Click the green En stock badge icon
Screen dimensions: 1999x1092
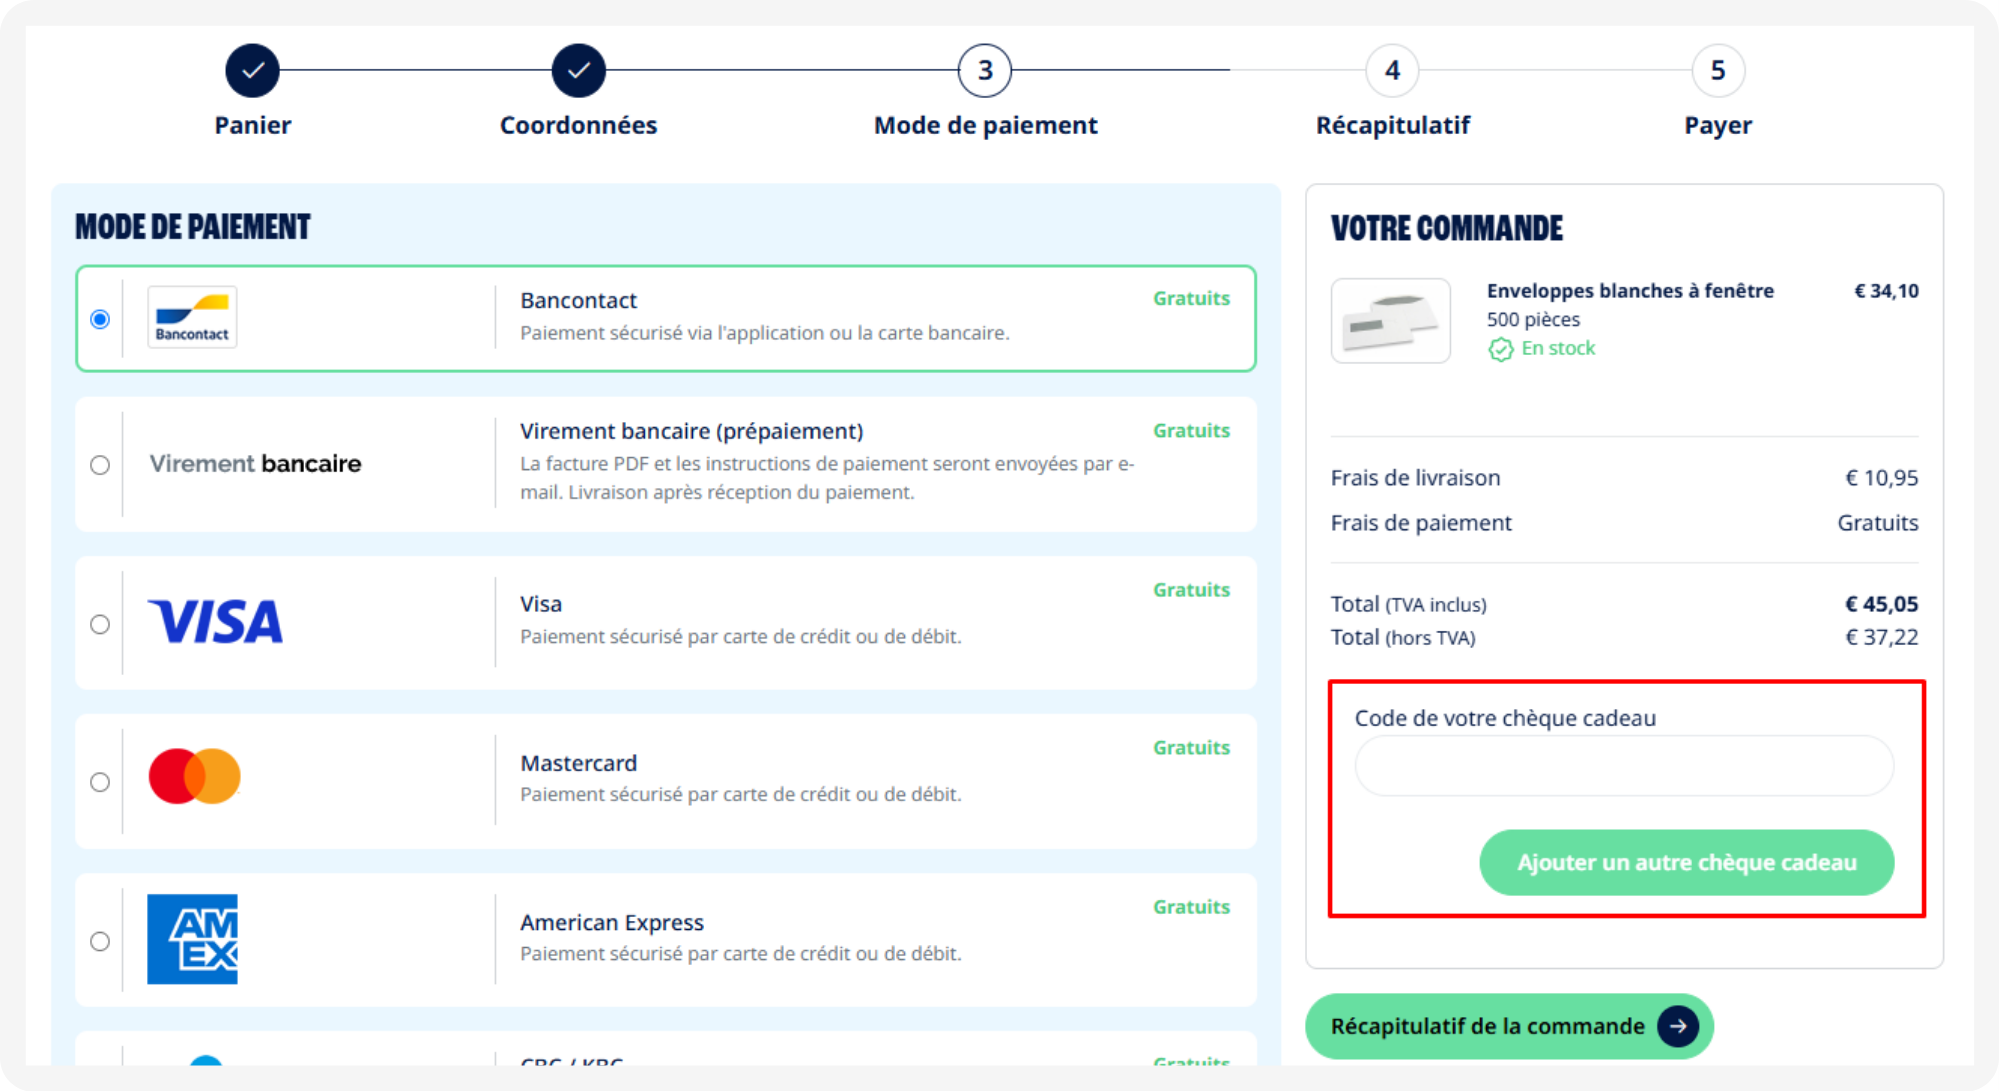pos(1500,349)
